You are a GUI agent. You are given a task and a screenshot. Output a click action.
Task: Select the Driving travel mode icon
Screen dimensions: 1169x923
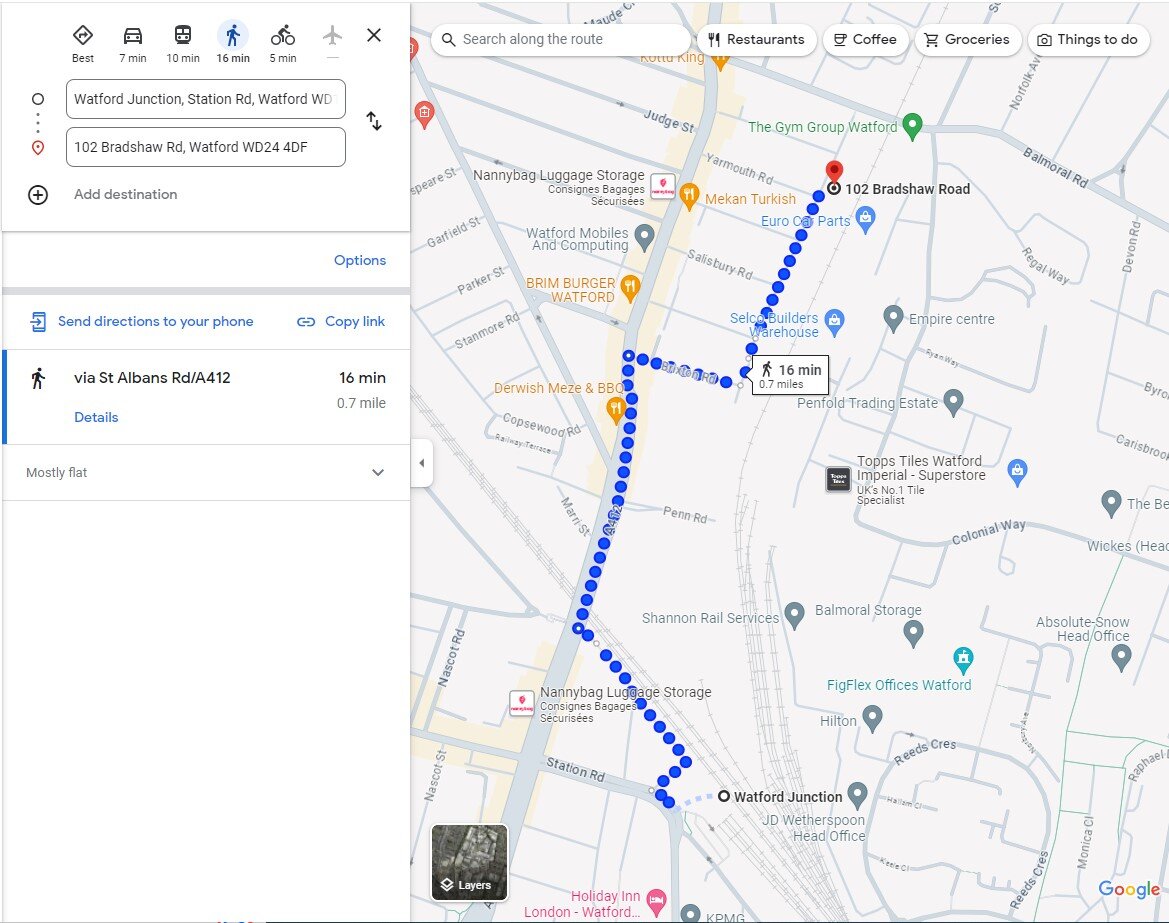pos(133,37)
